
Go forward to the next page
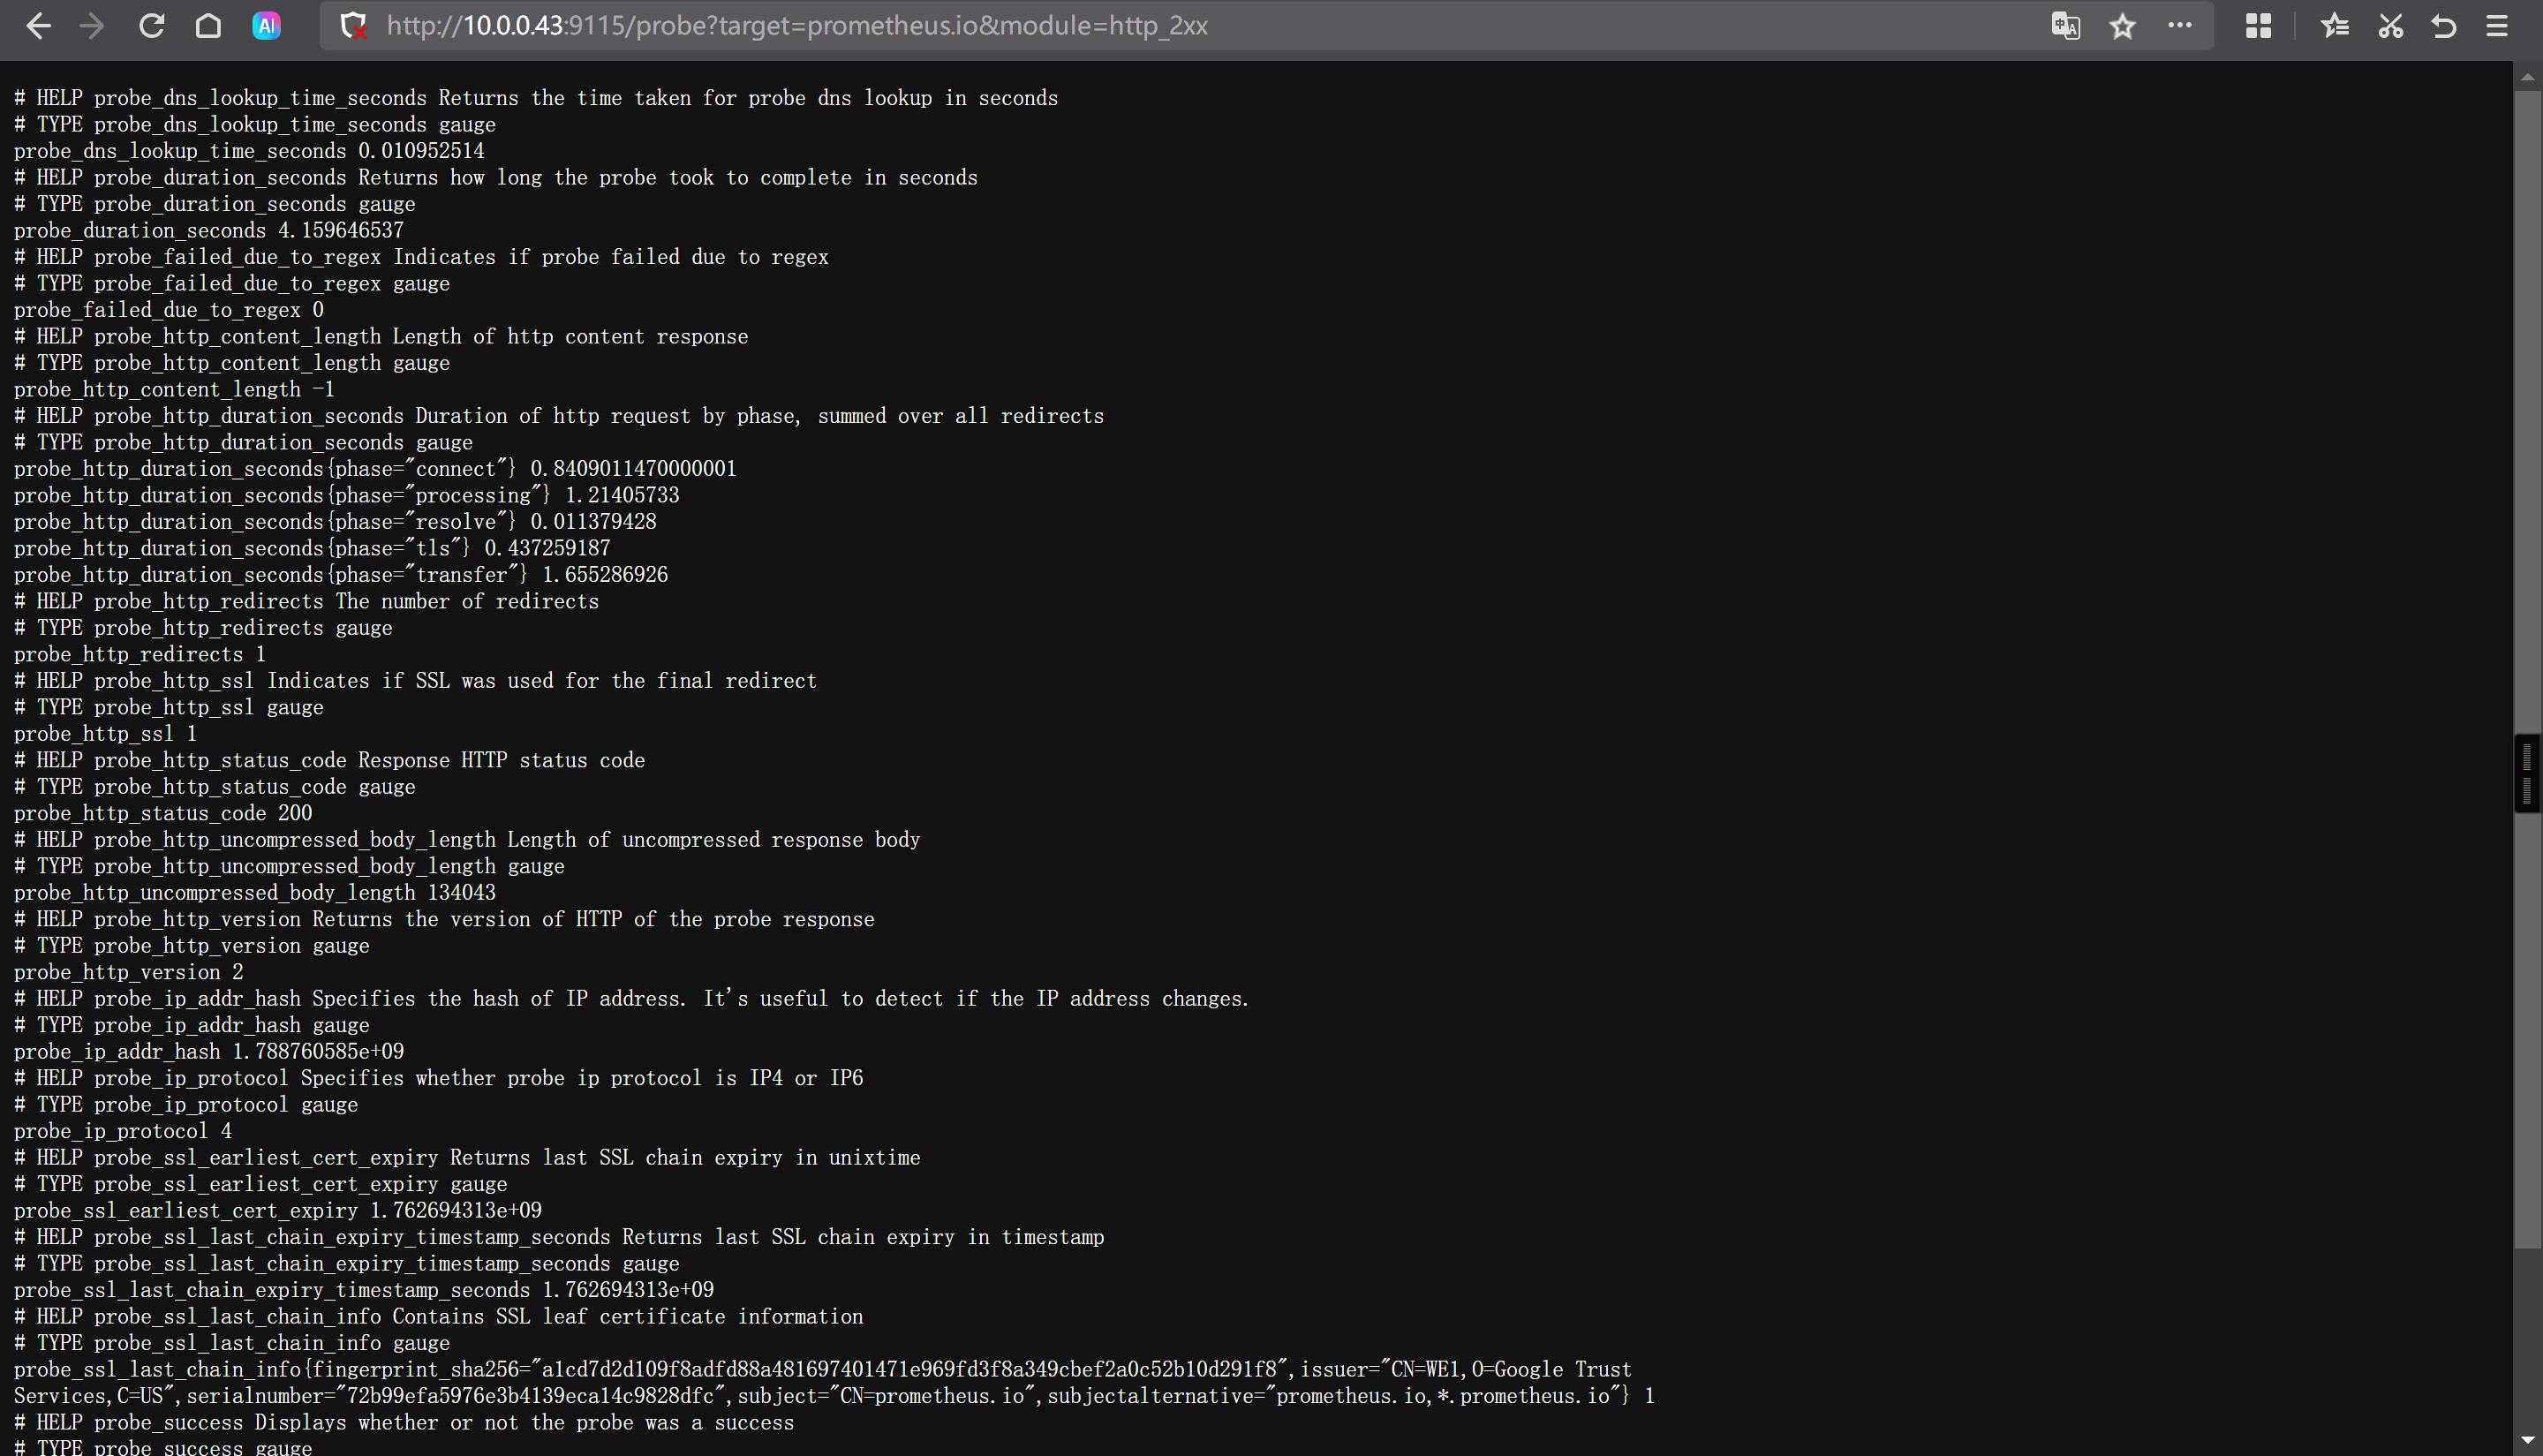coord(92,26)
